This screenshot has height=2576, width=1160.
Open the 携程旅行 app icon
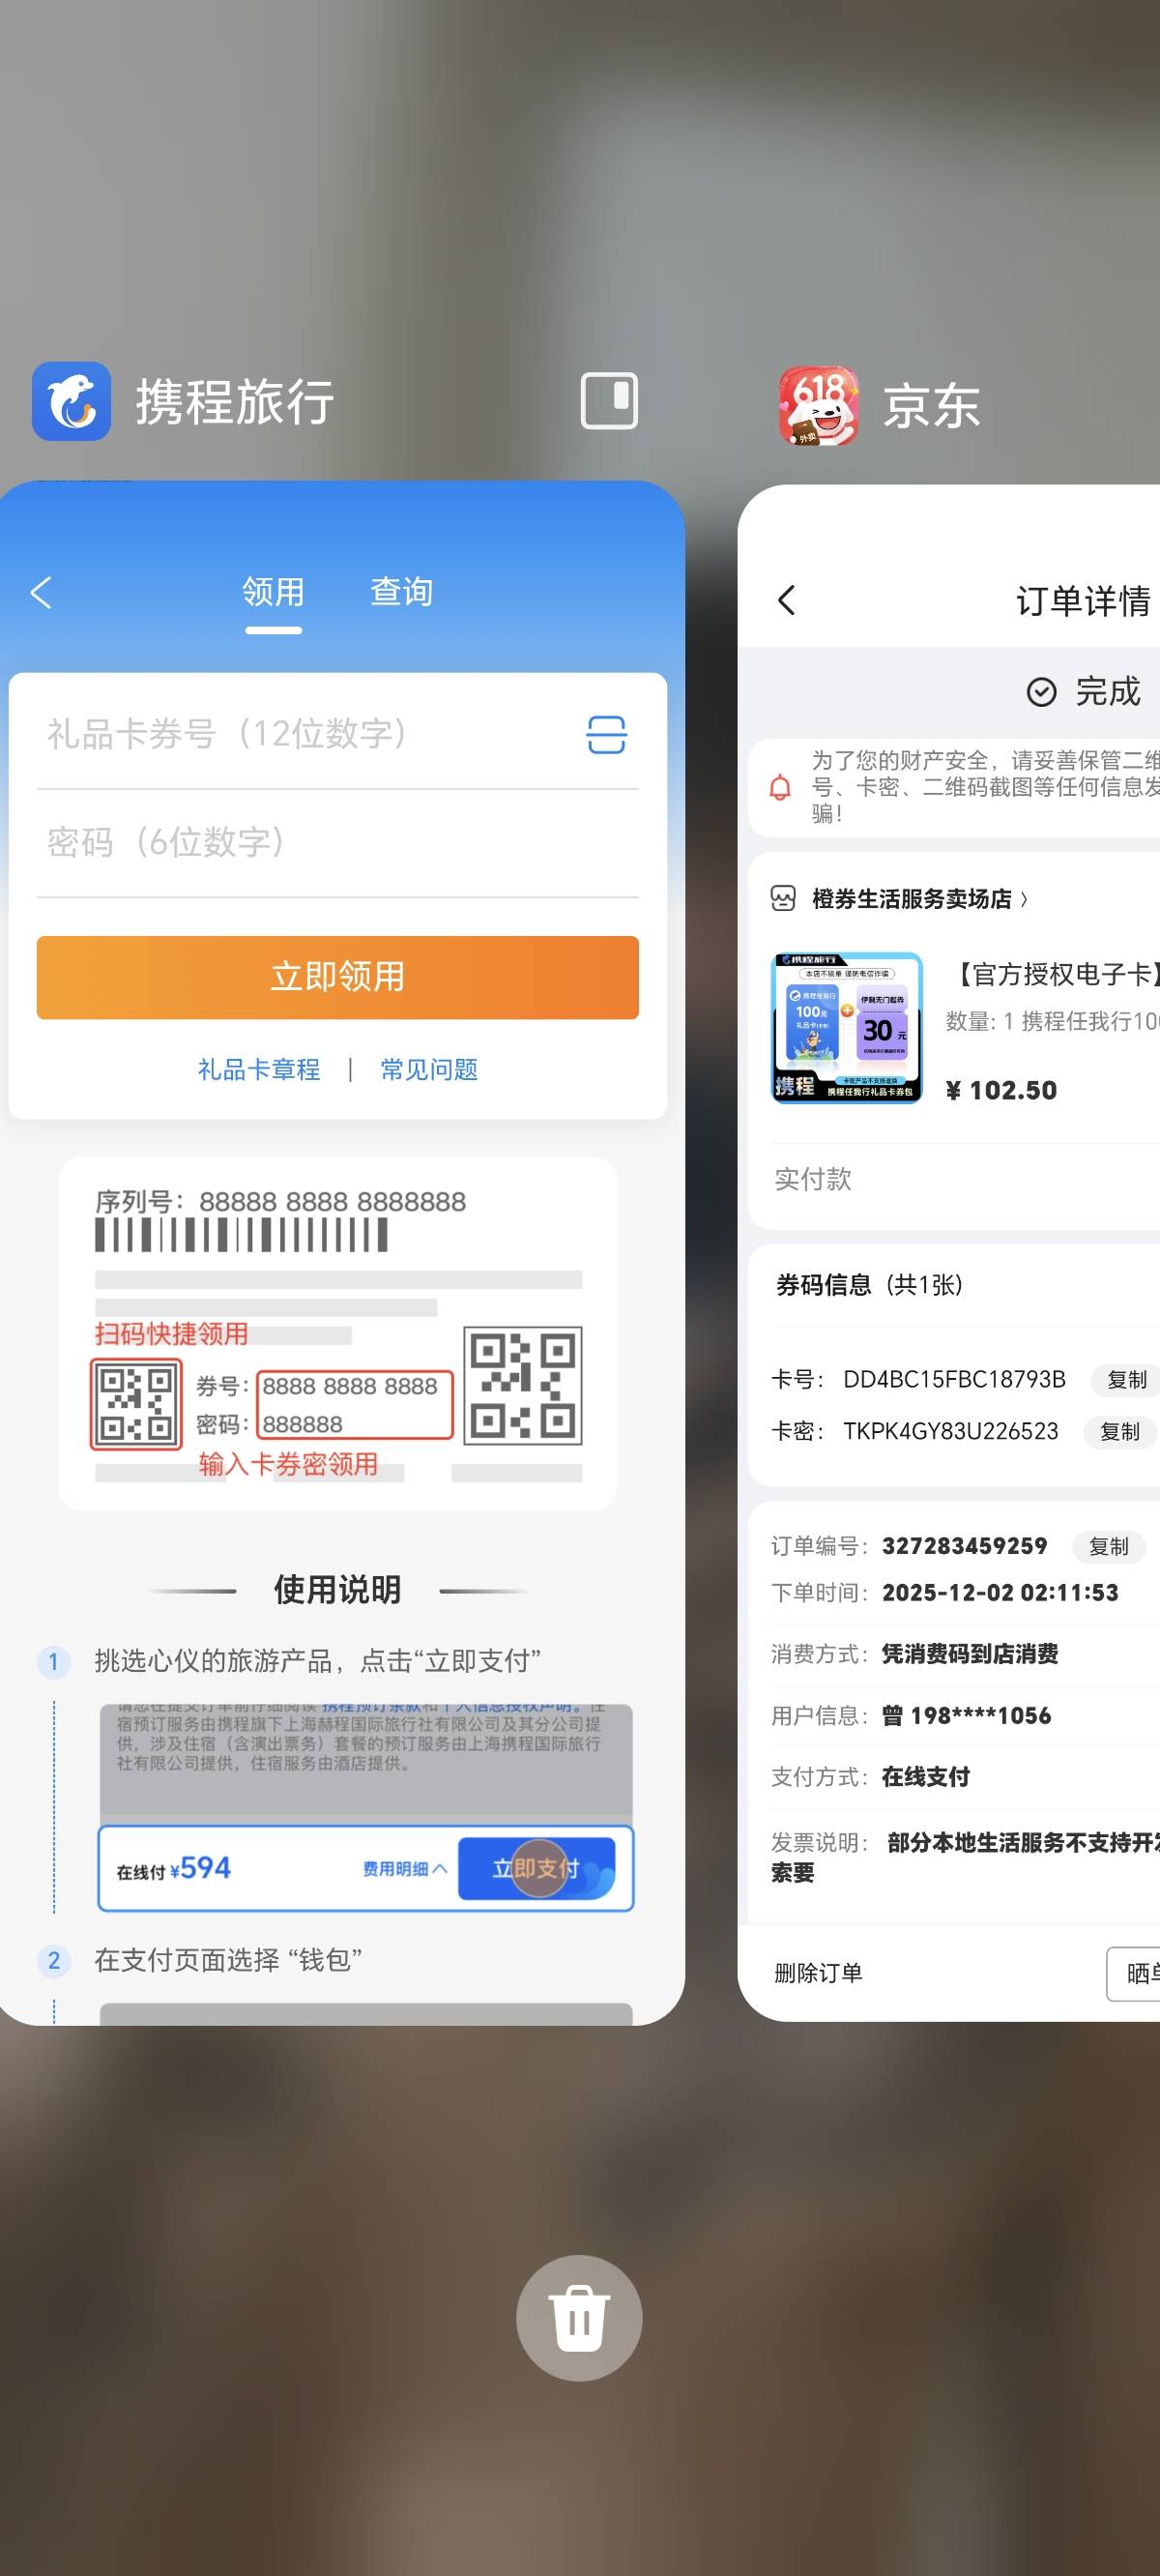click(71, 401)
